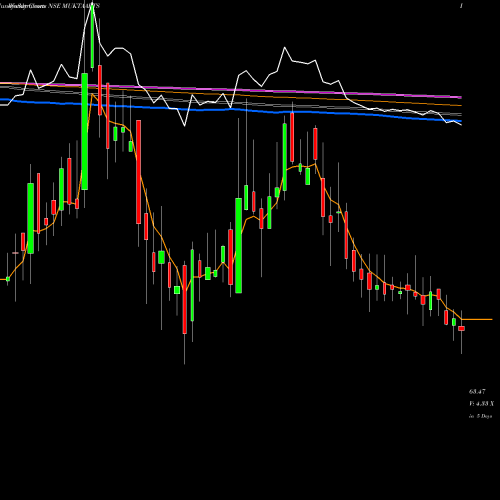Select the tallest green candle near the peak
500x500 pixels.
point(85,131)
